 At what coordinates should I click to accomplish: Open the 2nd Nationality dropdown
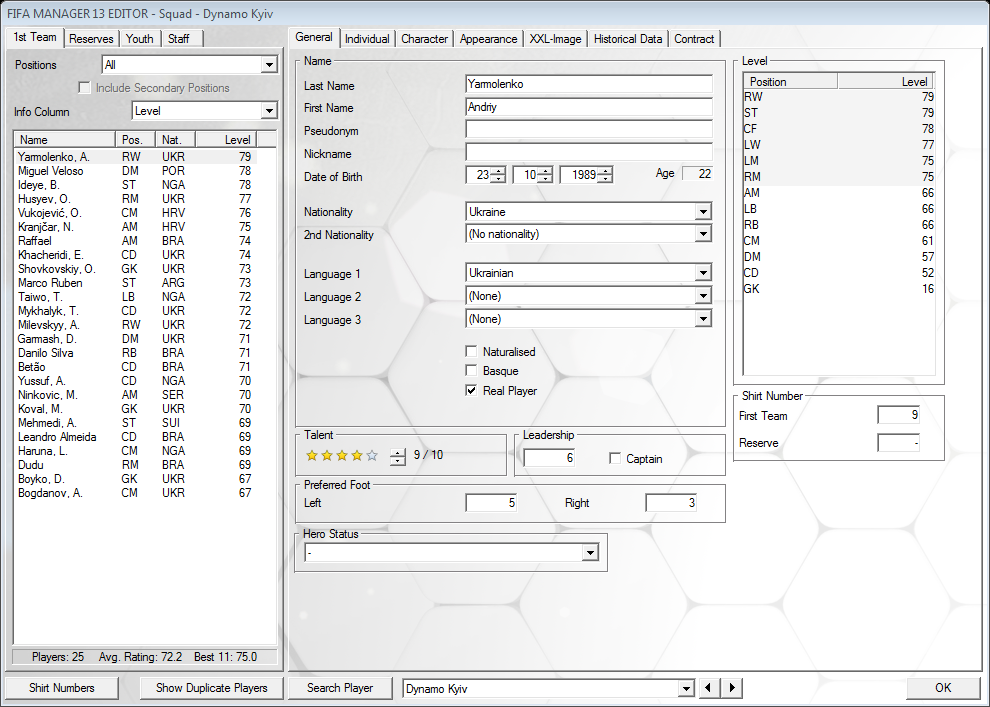[703, 234]
